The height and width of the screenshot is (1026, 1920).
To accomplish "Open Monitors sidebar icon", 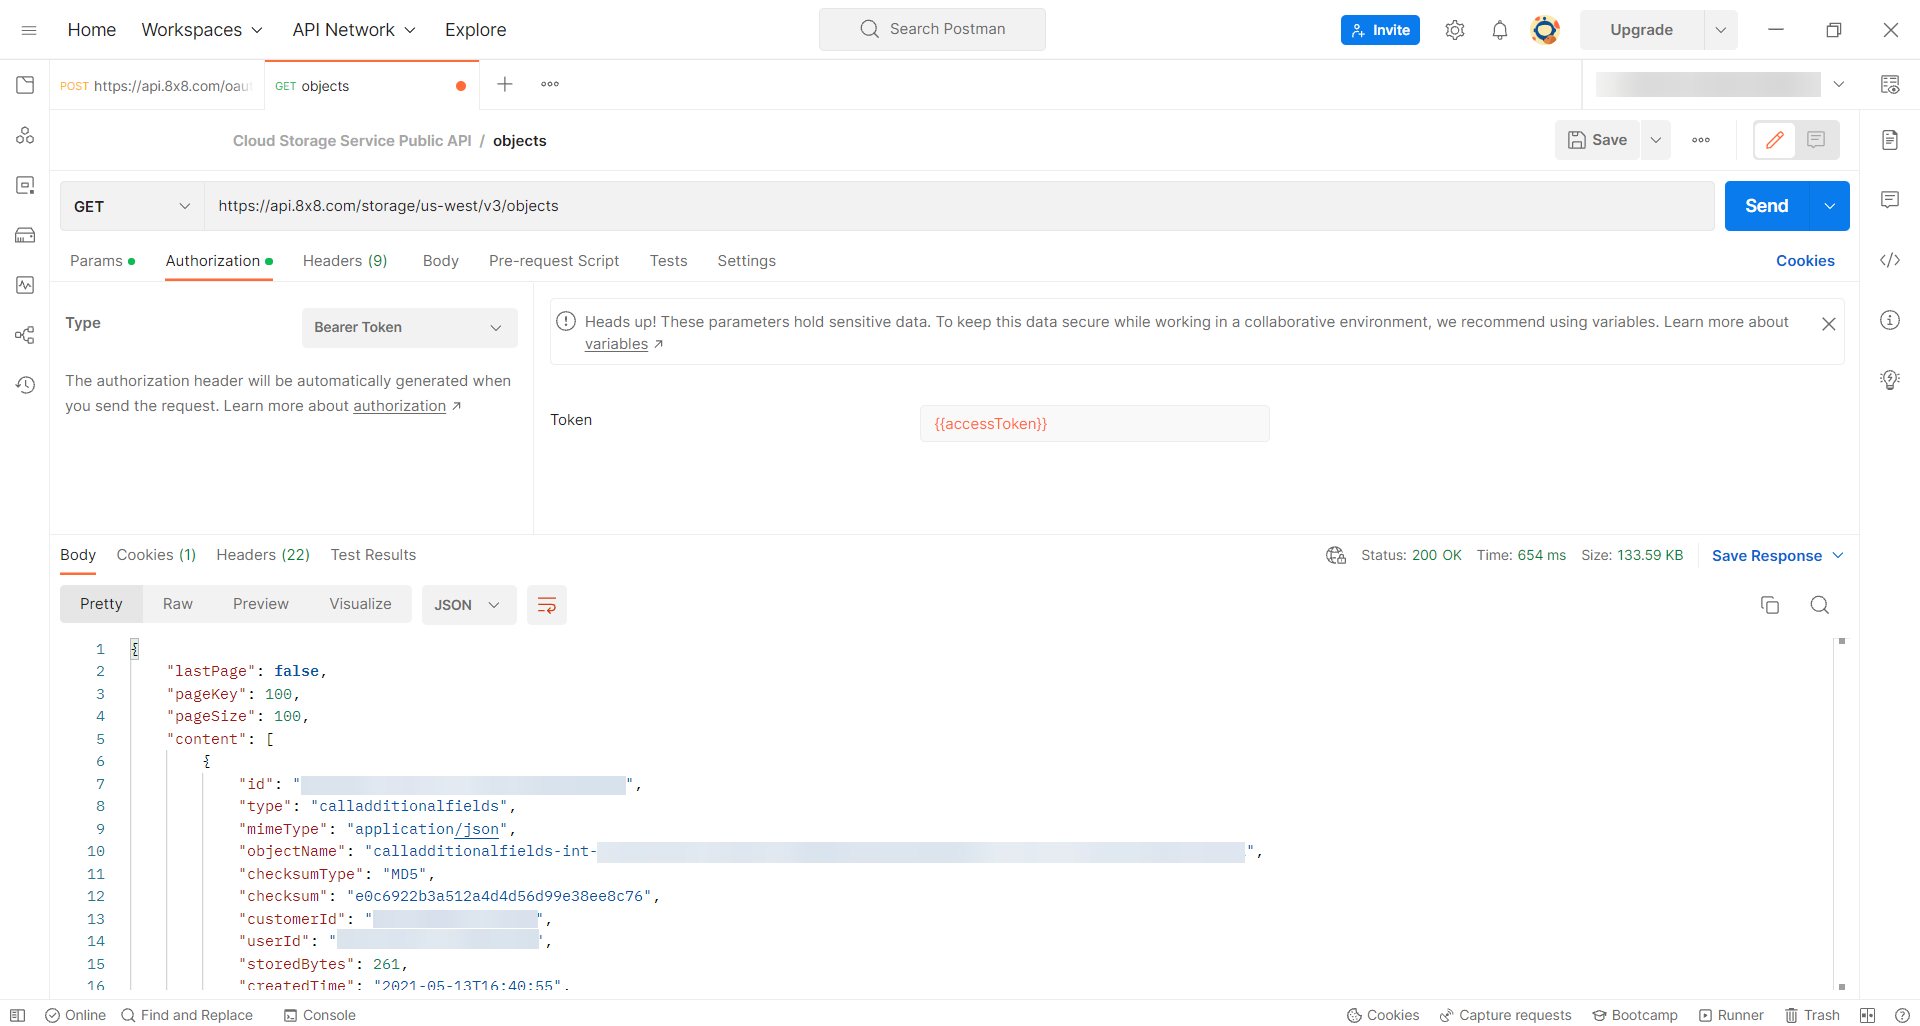I will coord(25,285).
